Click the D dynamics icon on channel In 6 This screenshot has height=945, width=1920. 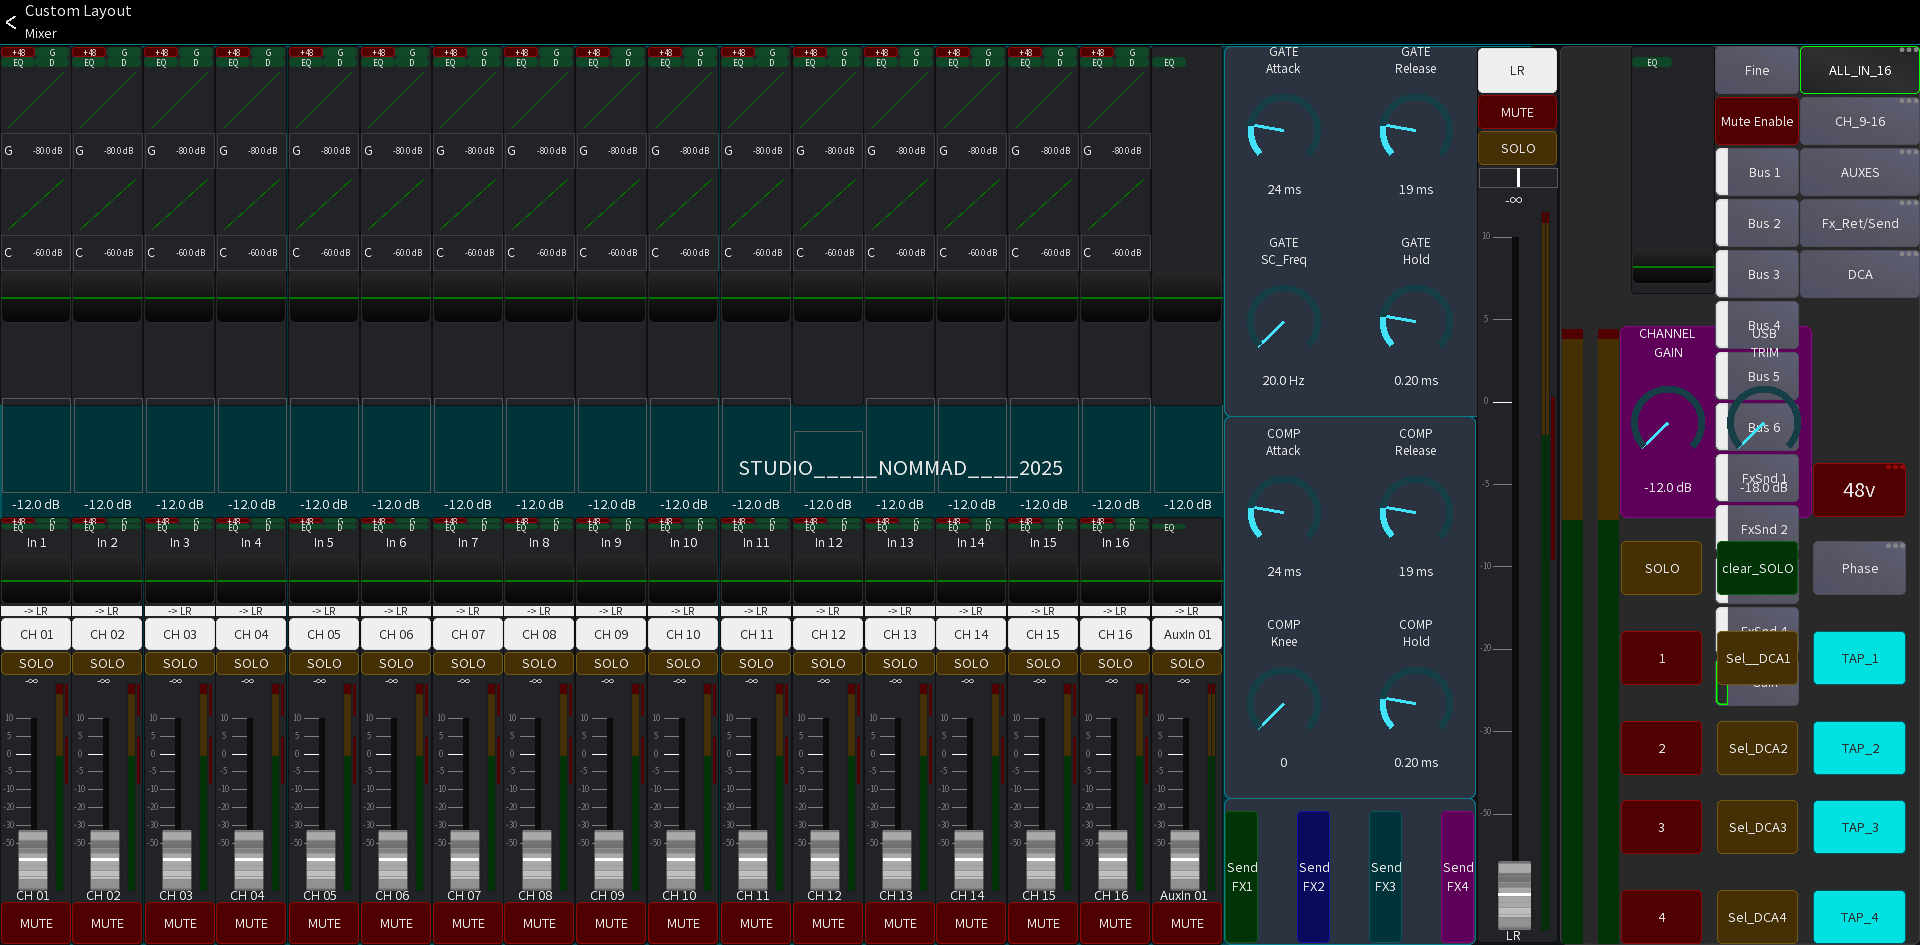[x=412, y=60]
